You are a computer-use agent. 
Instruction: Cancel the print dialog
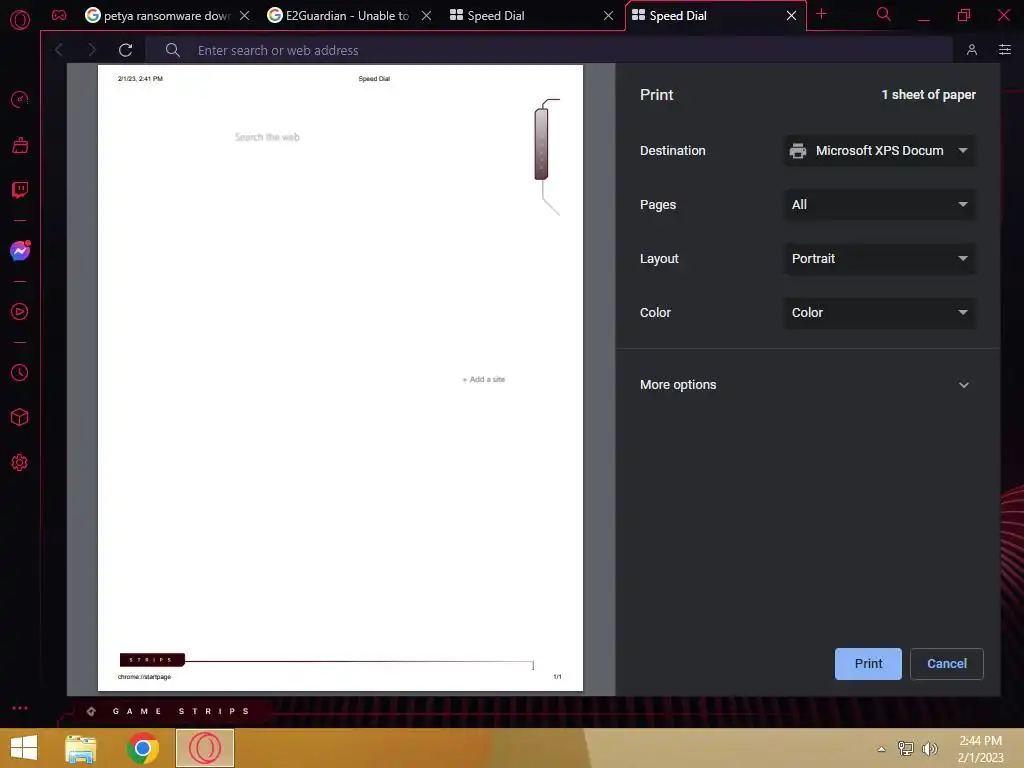(x=946, y=664)
